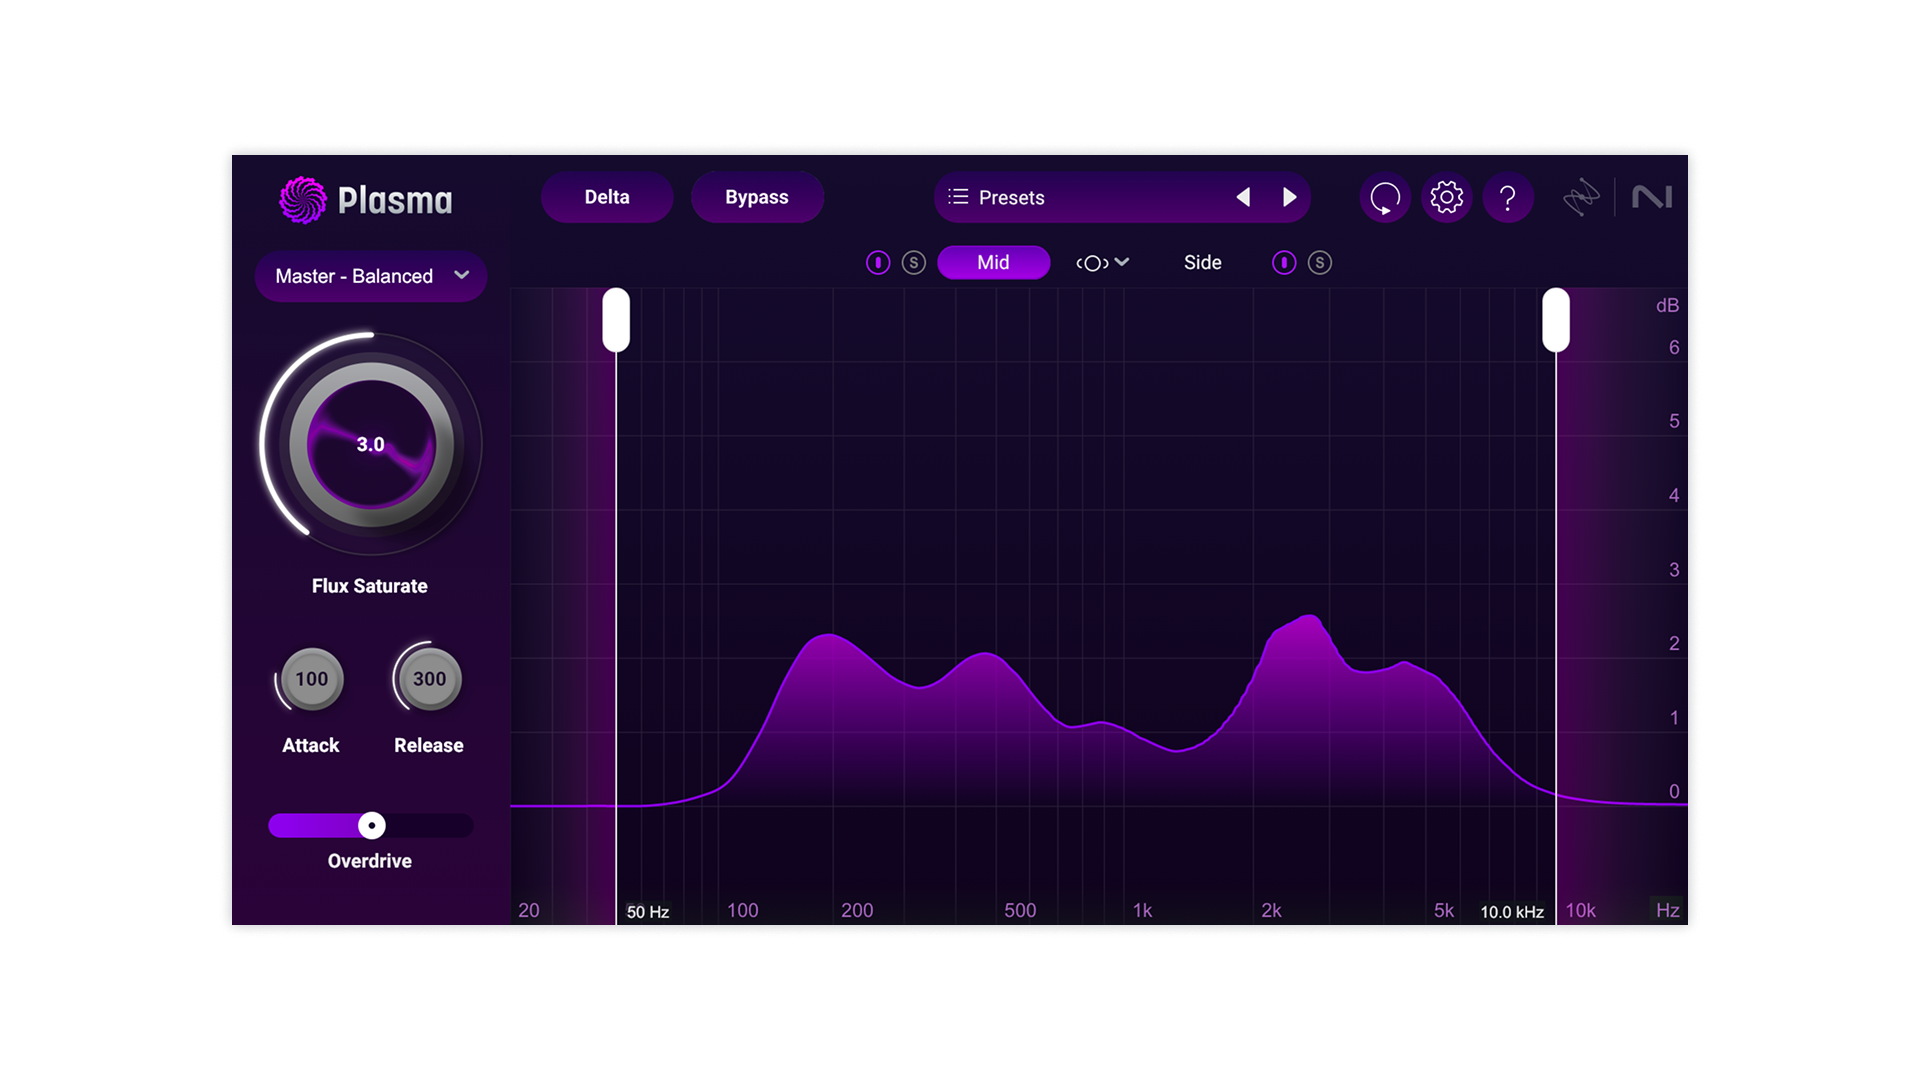The height and width of the screenshot is (1080, 1920).
Task: Load the next preset with right arrow
Action: coord(1290,198)
